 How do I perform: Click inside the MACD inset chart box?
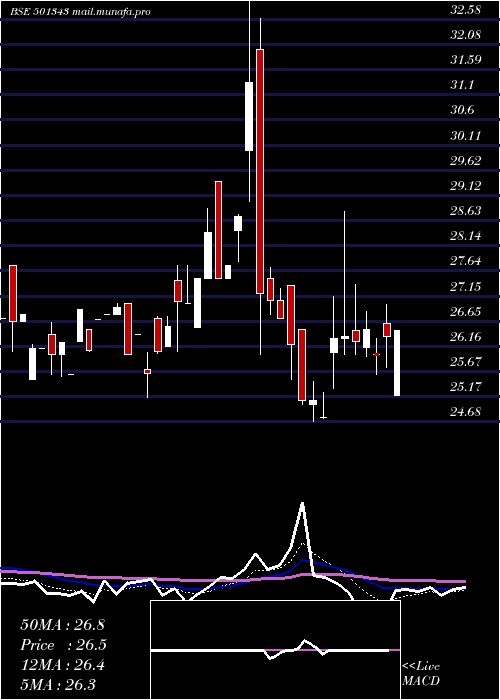pyautogui.click(x=275, y=650)
